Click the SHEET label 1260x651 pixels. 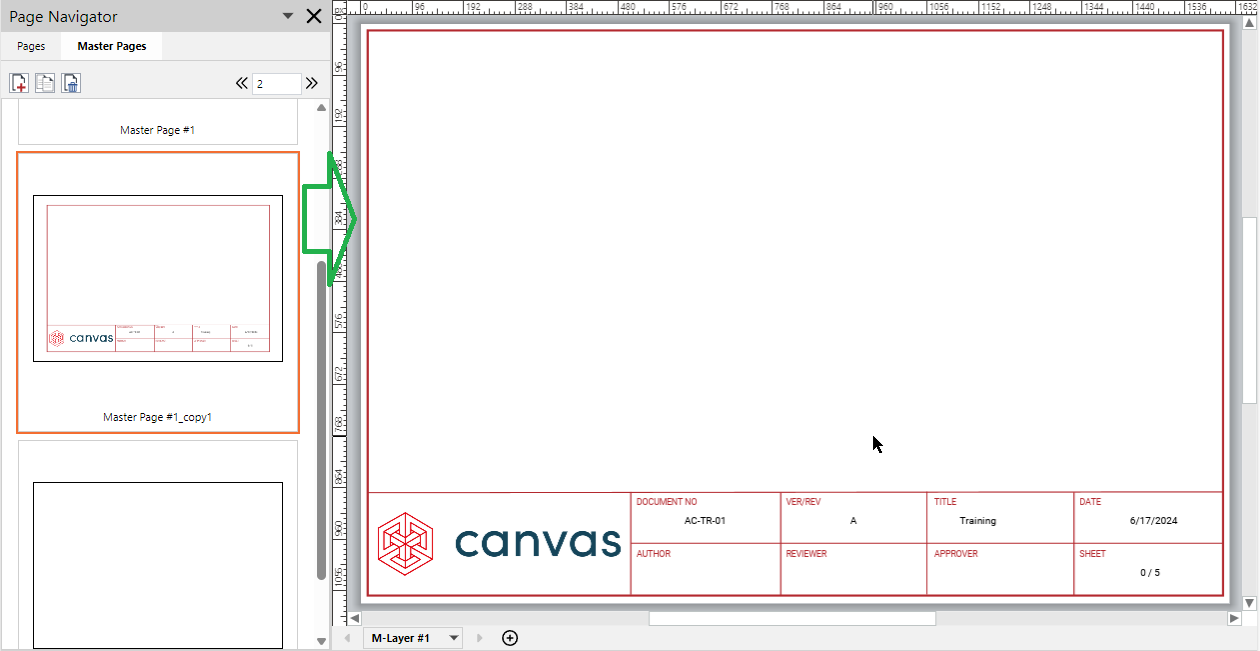click(x=1092, y=554)
